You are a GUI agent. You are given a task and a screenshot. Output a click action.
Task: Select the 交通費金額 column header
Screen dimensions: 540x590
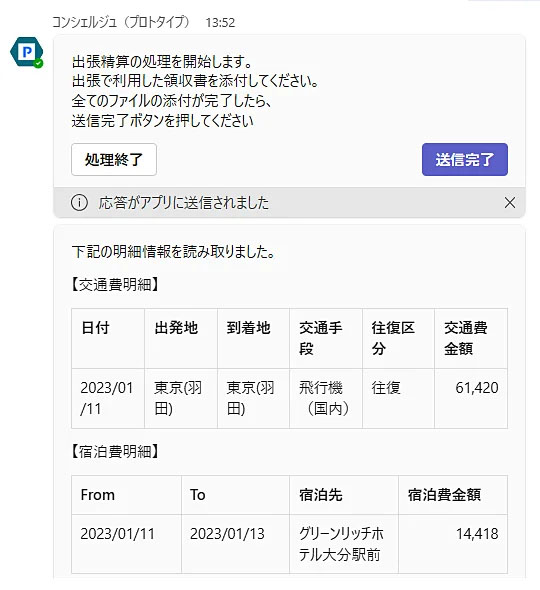click(x=471, y=338)
